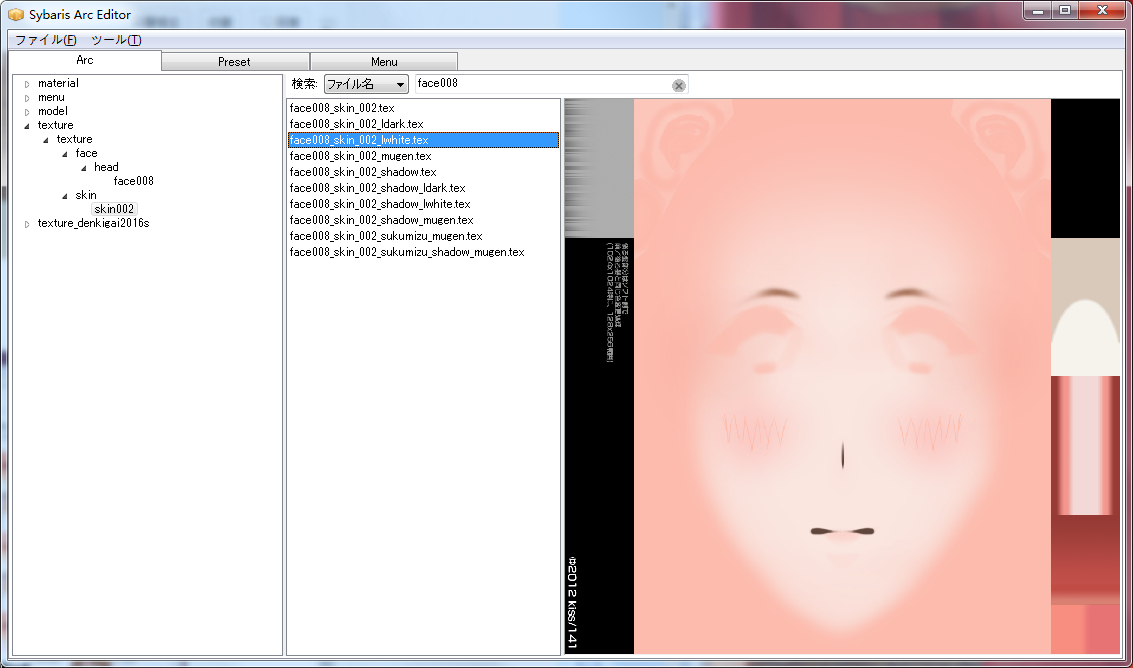This screenshot has height=668, width=1133.
Task: Expand the texture_denkigai2016s node
Action: pyautogui.click(x=27, y=224)
